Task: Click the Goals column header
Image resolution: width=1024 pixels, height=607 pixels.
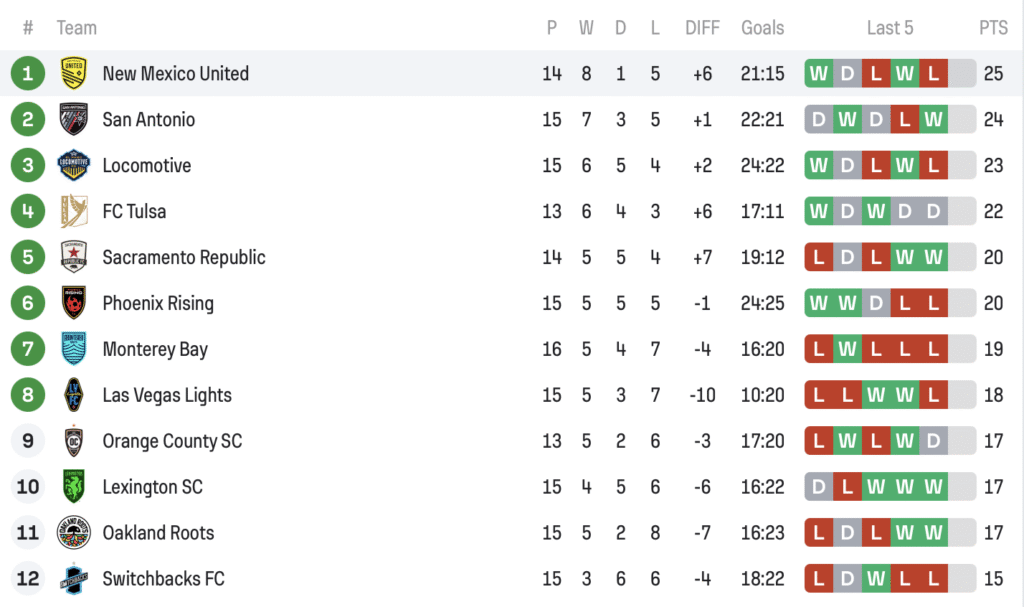Action: click(x=762, y=27)
